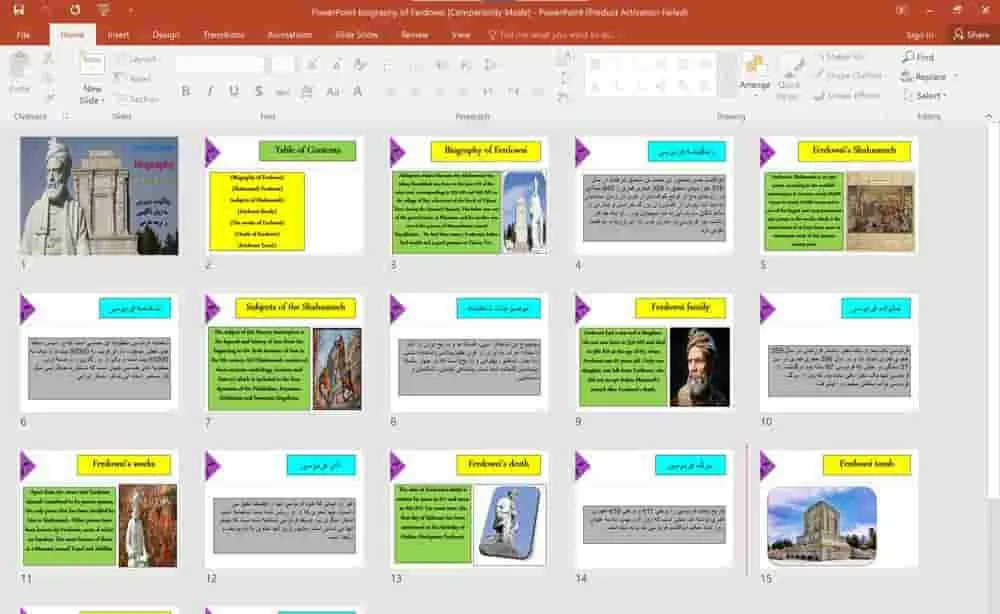
Task: Click the Save icon in the quick access toolbar
Action: (16, 11)
